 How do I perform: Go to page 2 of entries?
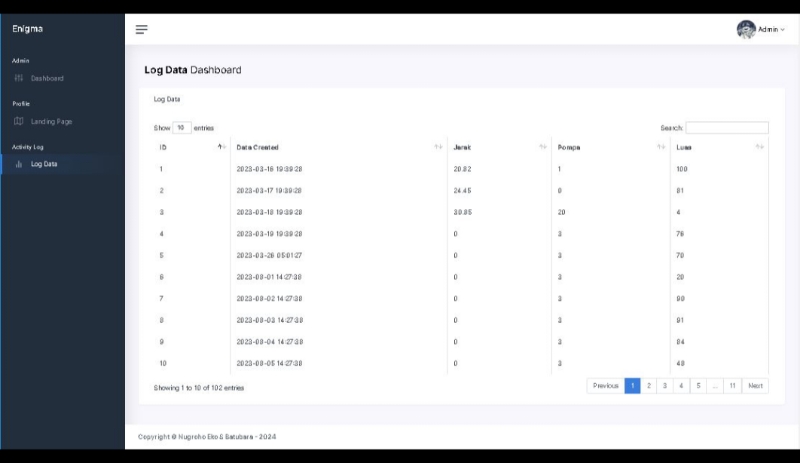coord(648,386)
